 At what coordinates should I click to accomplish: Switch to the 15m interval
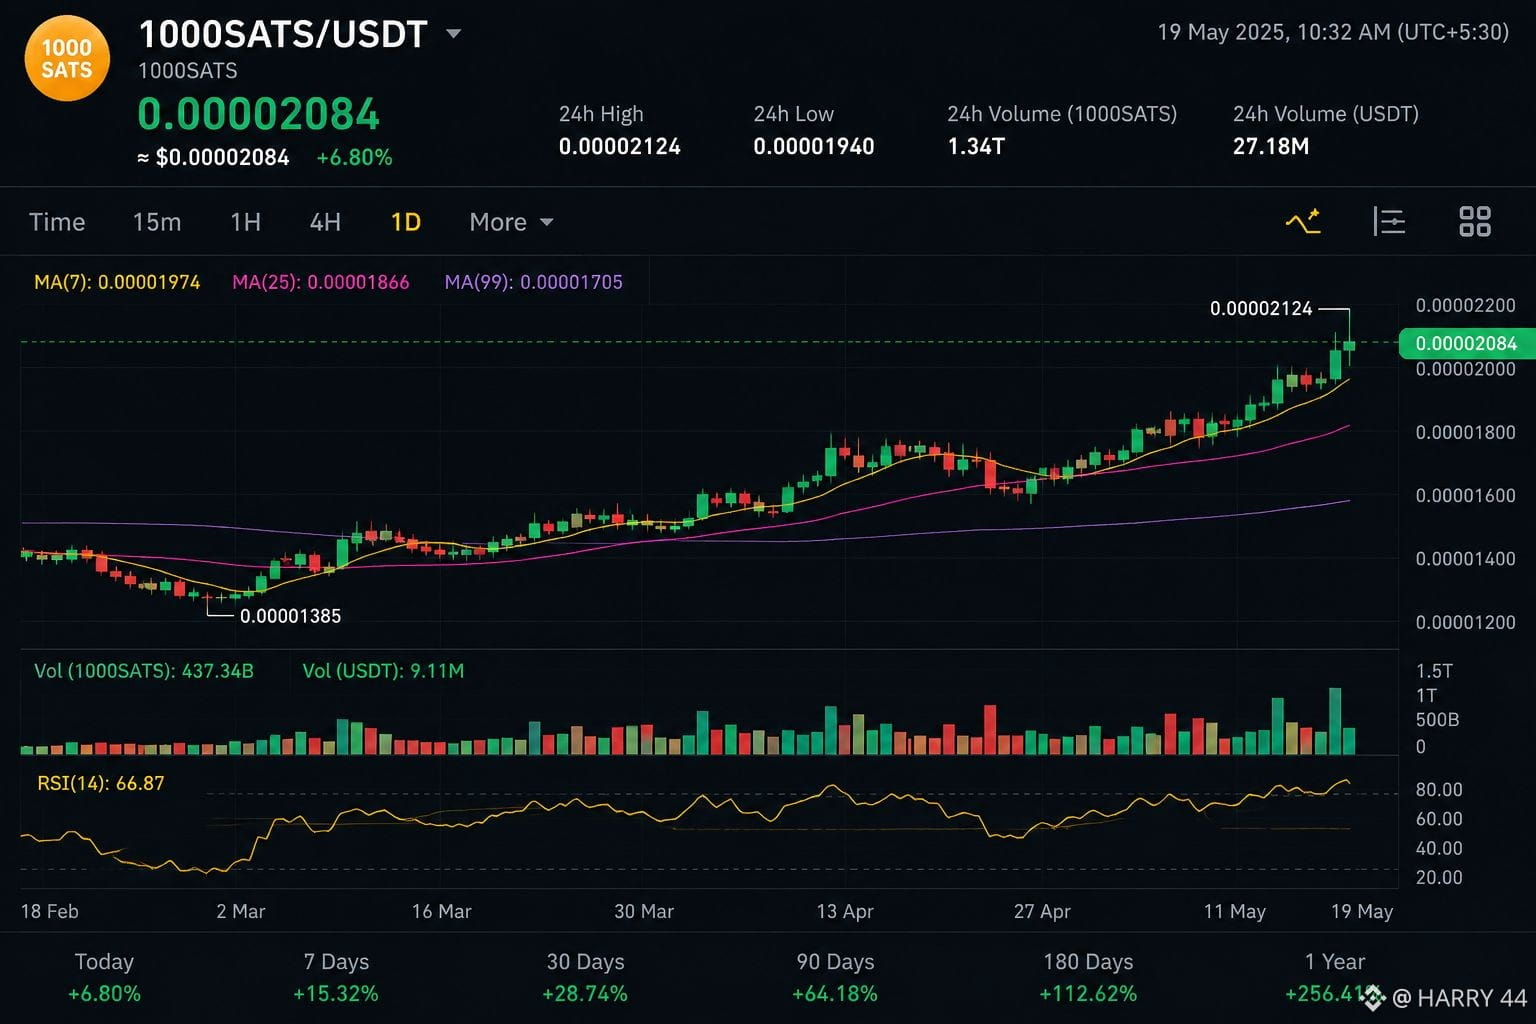[157, 222]
